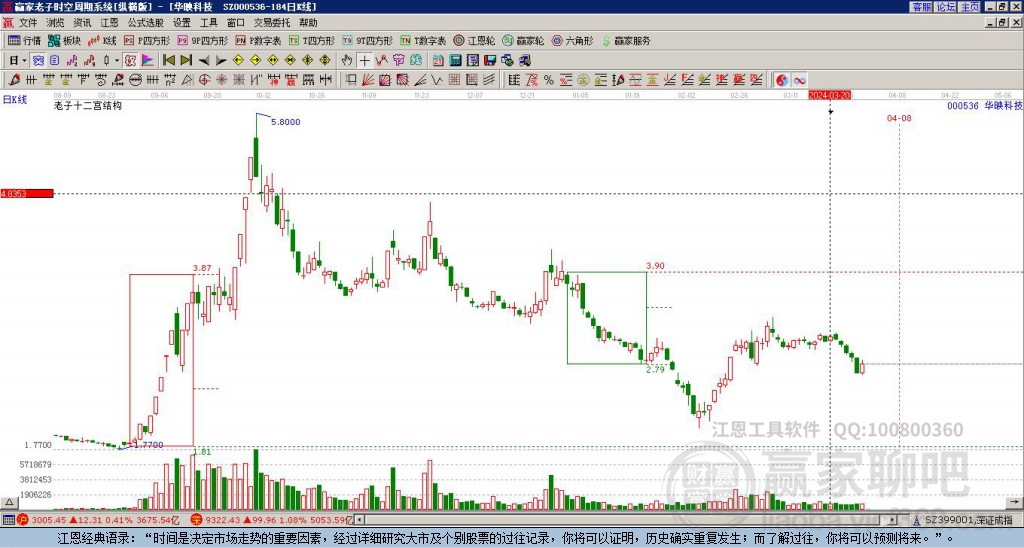Select the red pencil drawing tool
Image resolution: width=1024 pixels, height=548 pixels.
(13, 80)
